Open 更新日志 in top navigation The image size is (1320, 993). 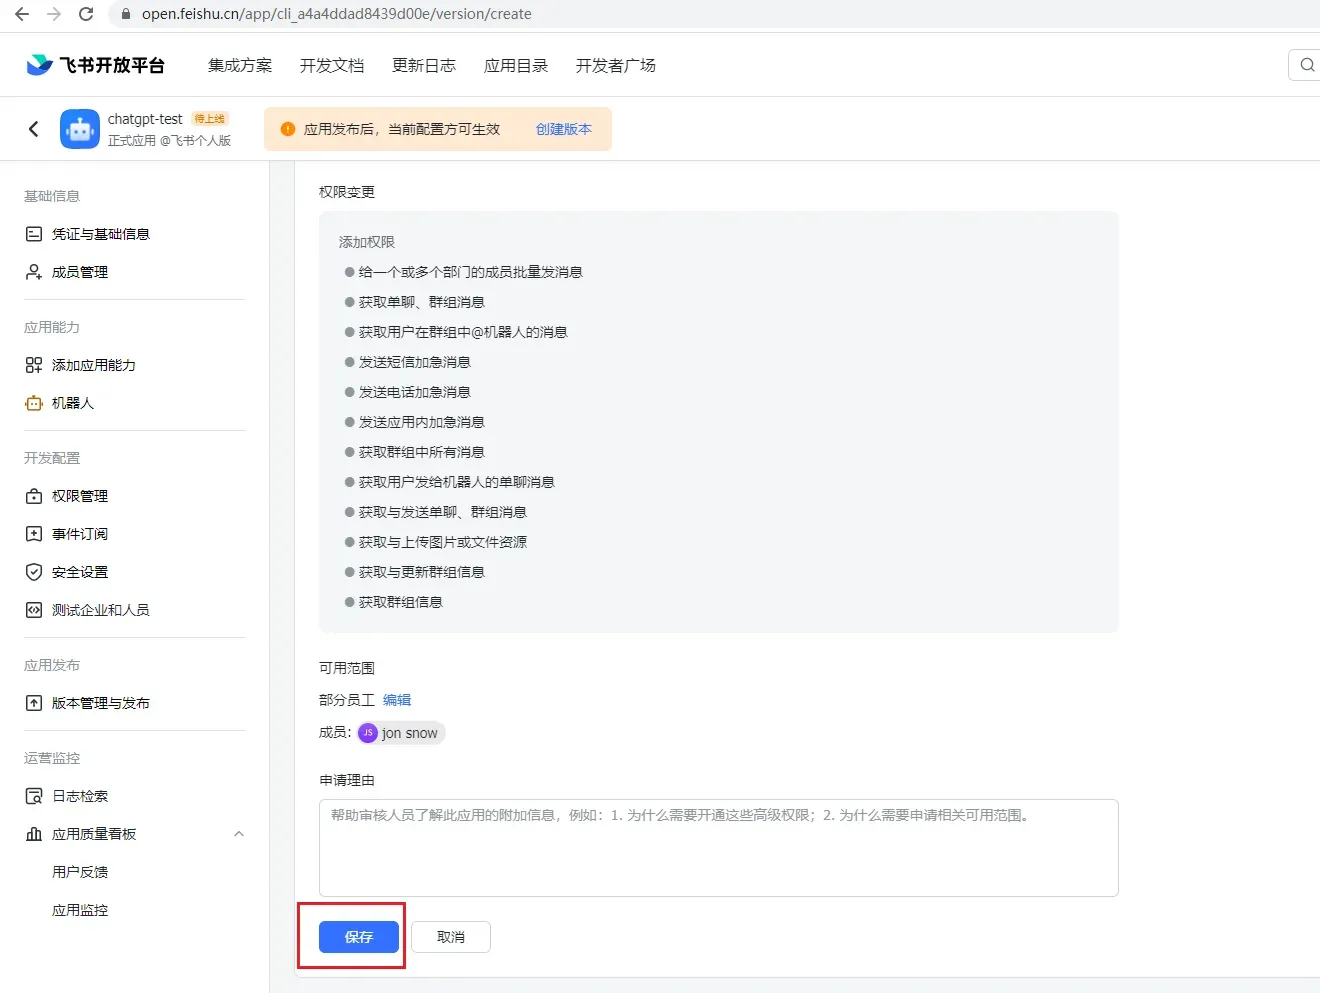click(x=424, y=65)
